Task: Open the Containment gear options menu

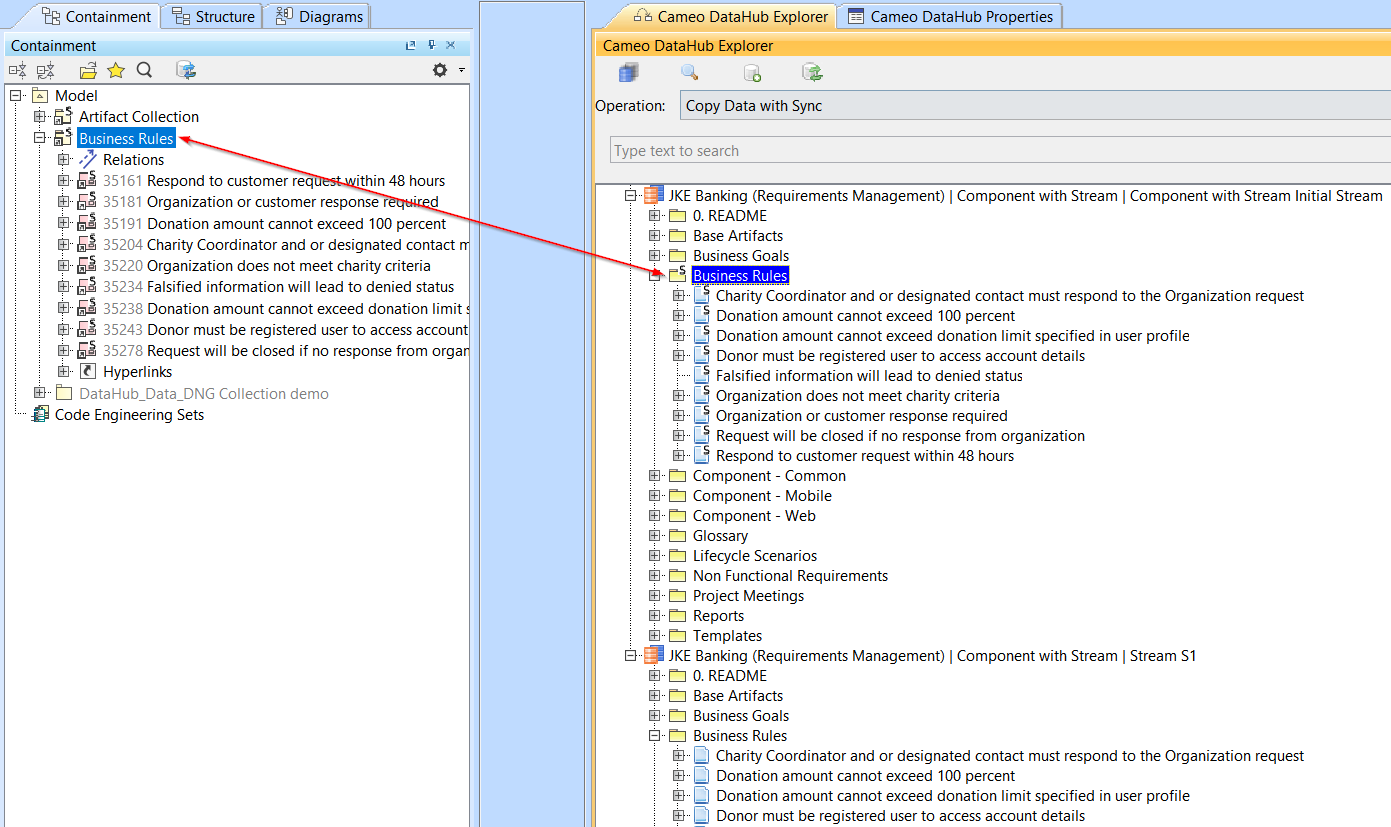Action: tap(440, 70)
